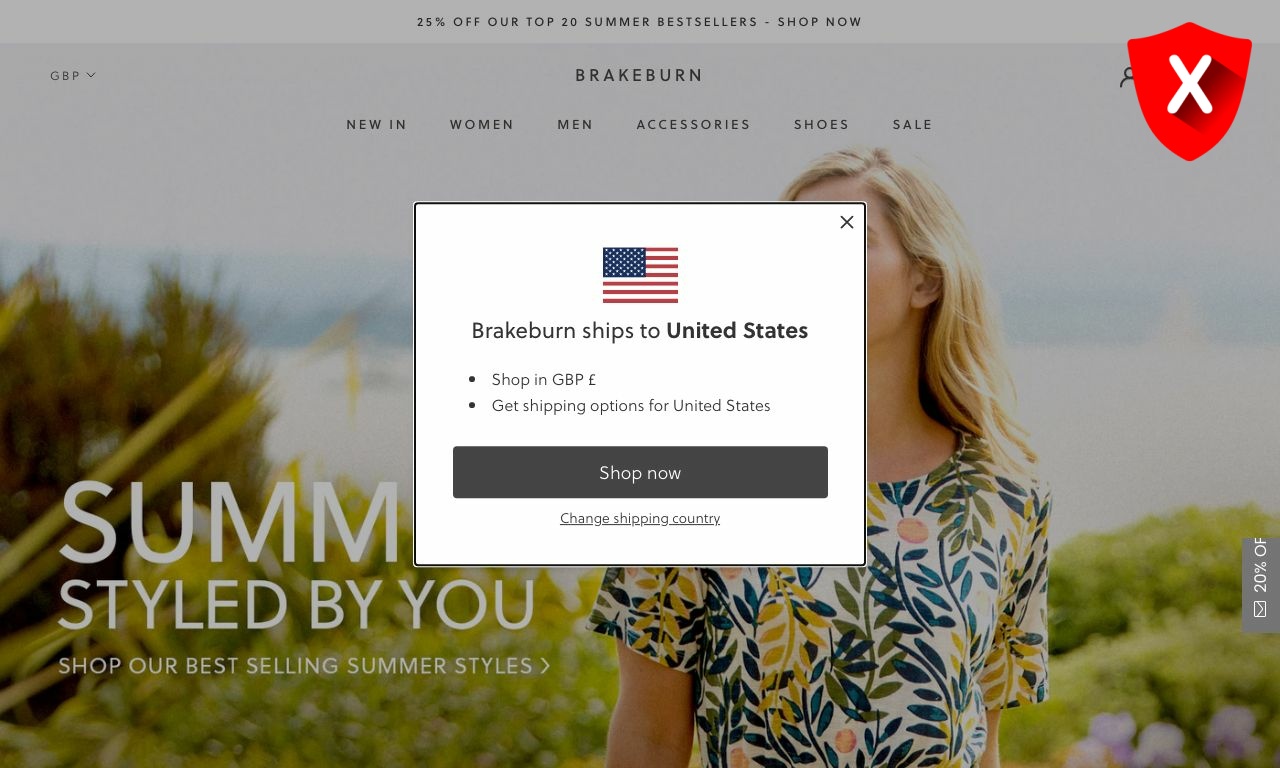Choose Change shipping country link
This screenshot has height=768, width=1280.
[640, 518]
